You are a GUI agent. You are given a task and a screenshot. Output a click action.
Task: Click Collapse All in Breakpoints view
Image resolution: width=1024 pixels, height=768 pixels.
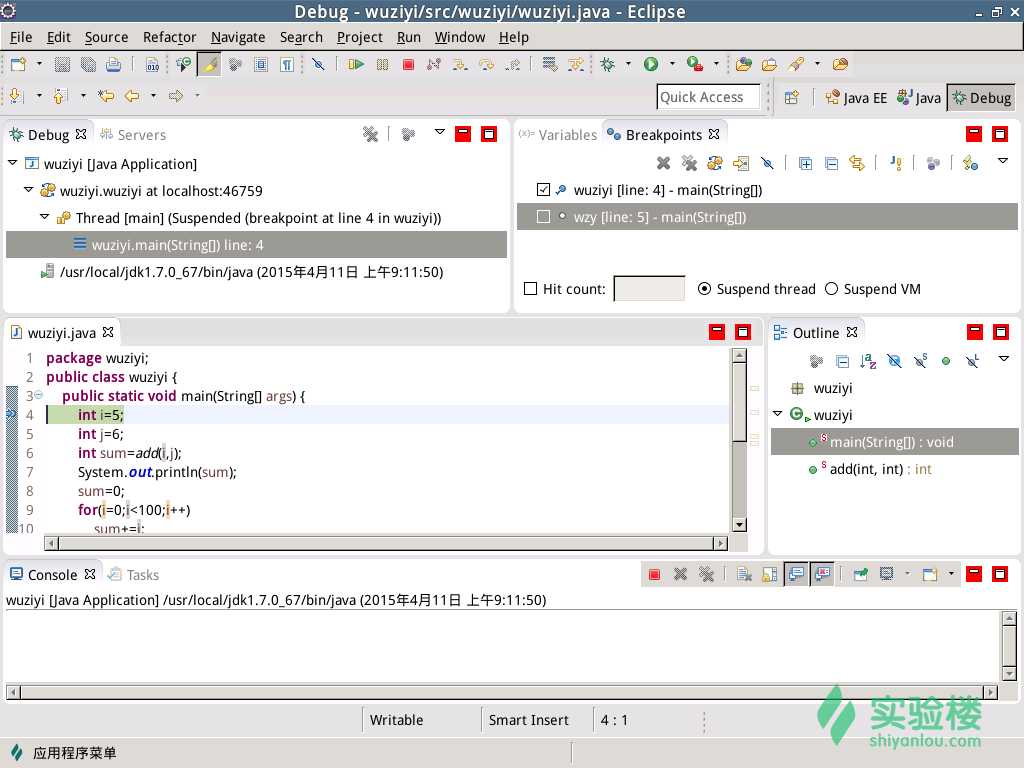[x=831, y=163]
